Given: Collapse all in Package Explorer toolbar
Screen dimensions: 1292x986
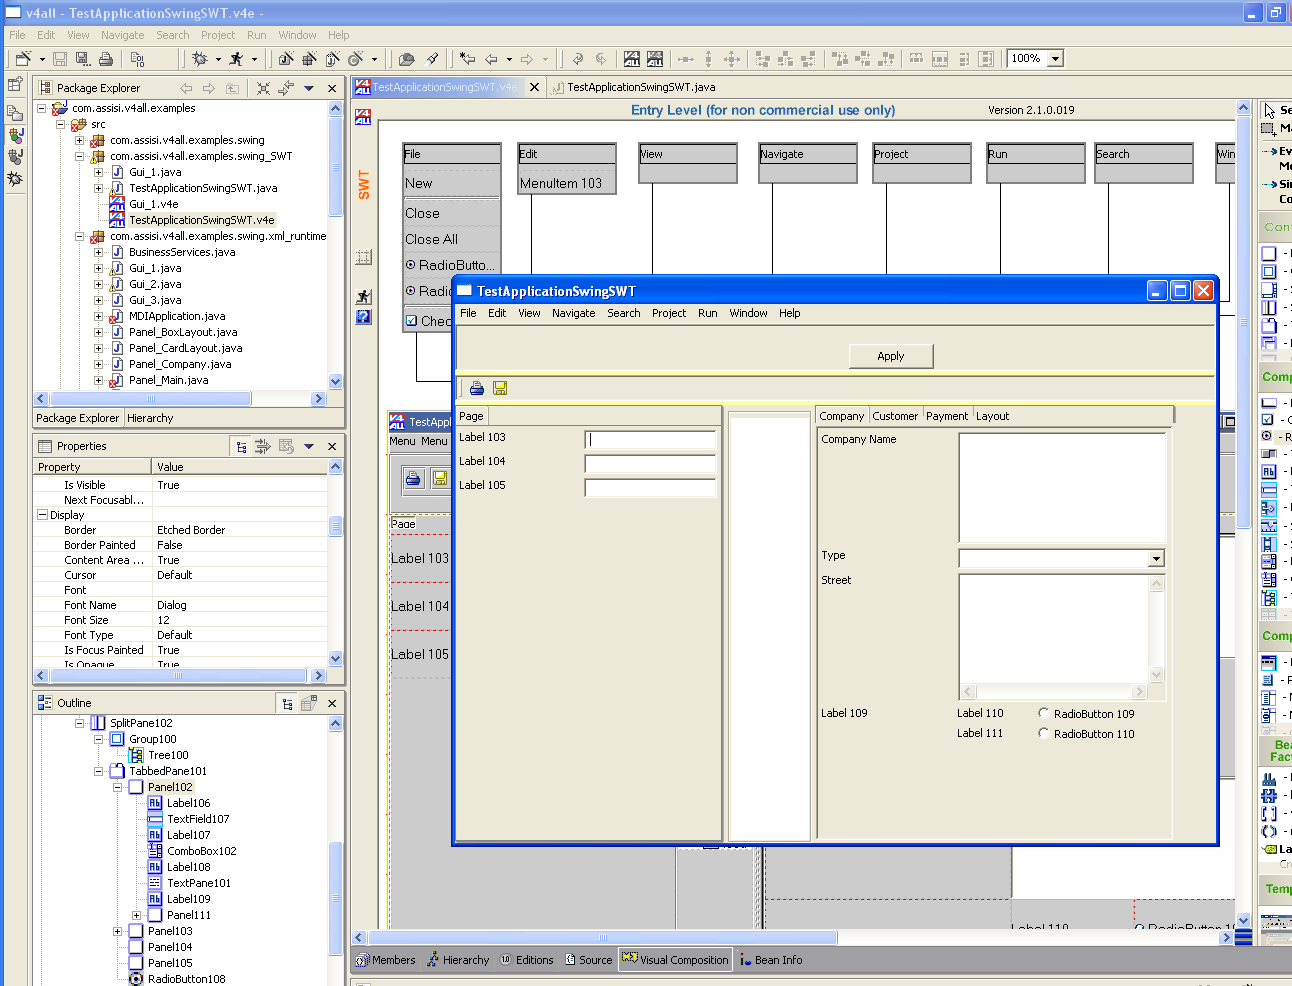Looking at the screenshot, I should (263, 88).
